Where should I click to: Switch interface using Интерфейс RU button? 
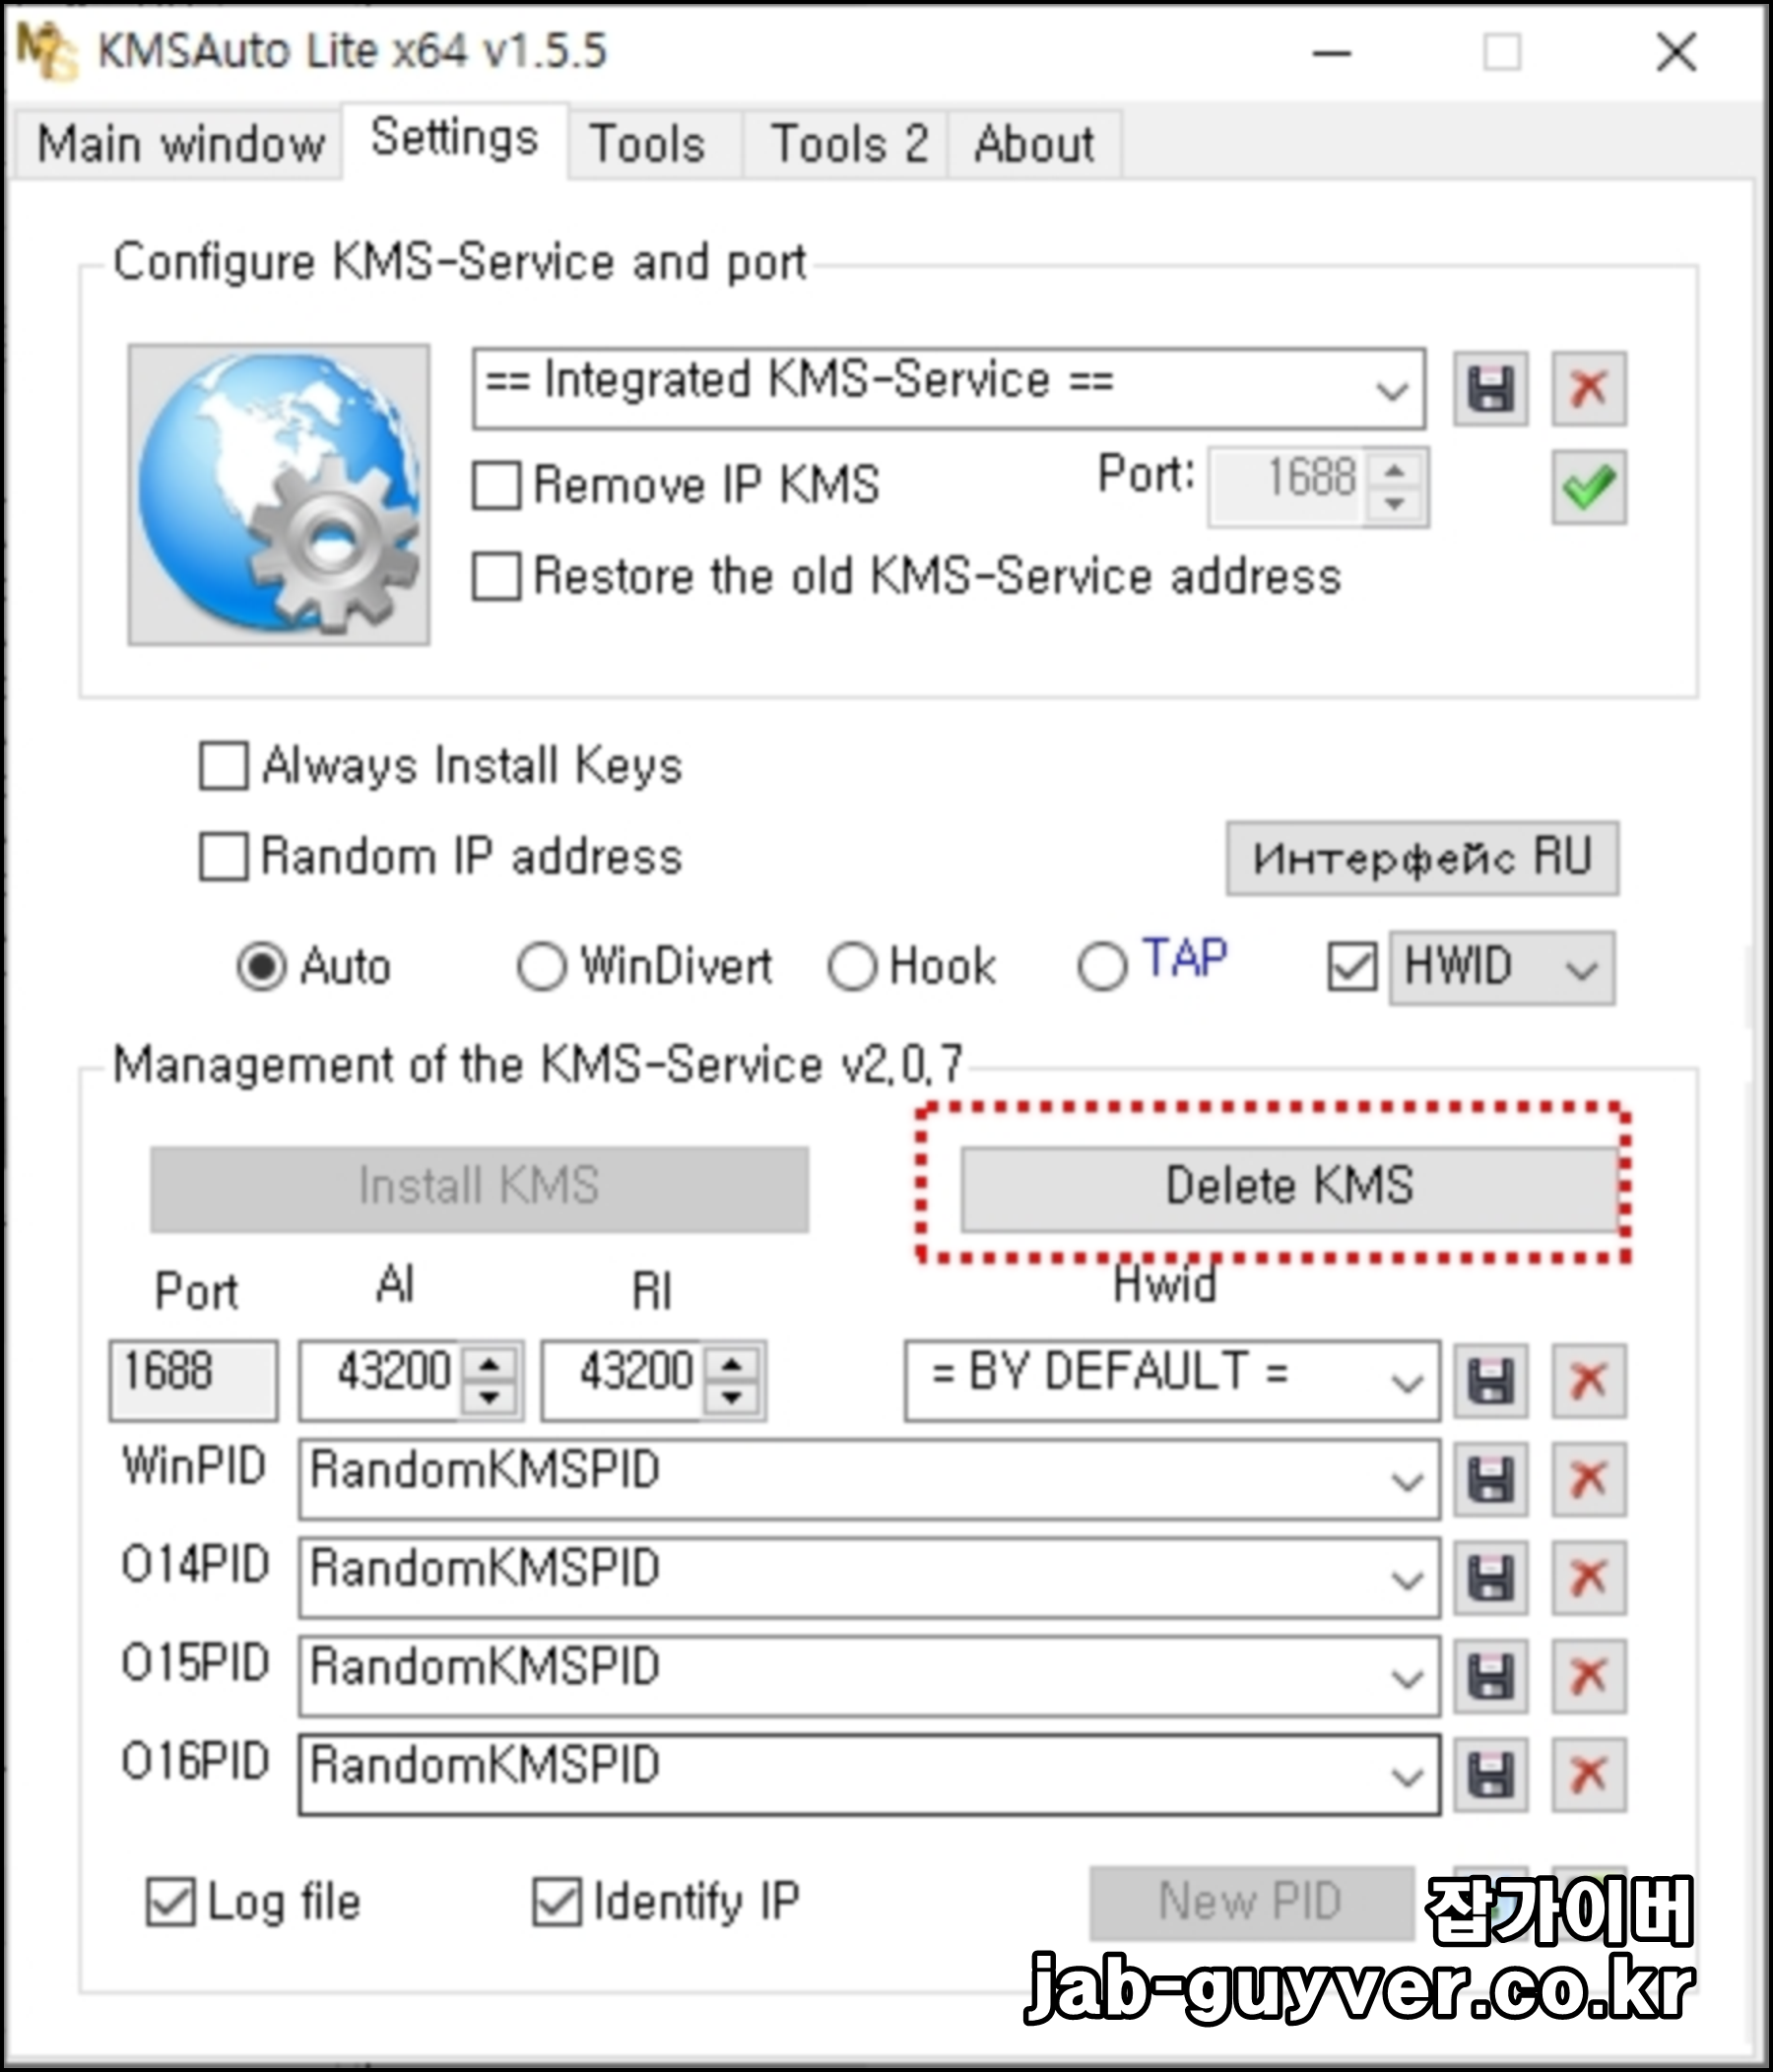point(1422,858)
